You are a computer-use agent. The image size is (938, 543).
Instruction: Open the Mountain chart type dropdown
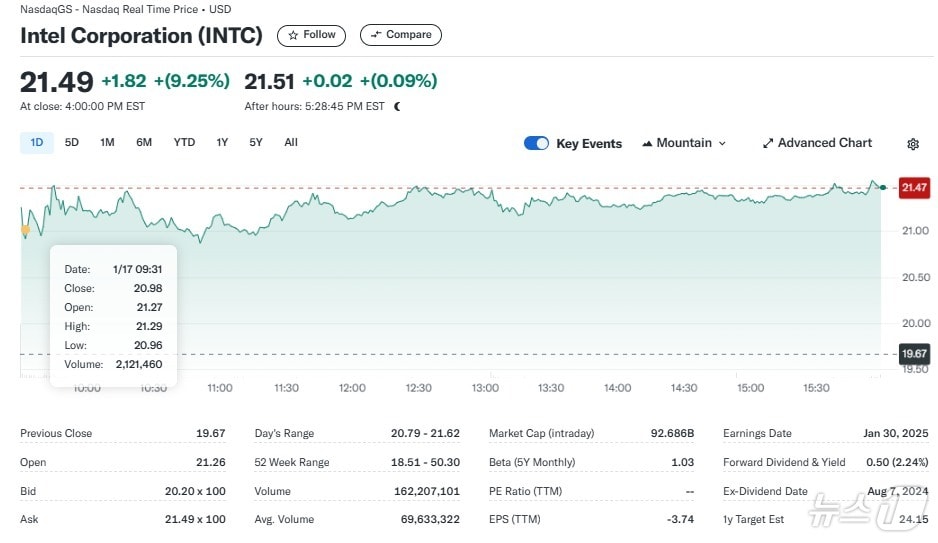pos(684,143)
